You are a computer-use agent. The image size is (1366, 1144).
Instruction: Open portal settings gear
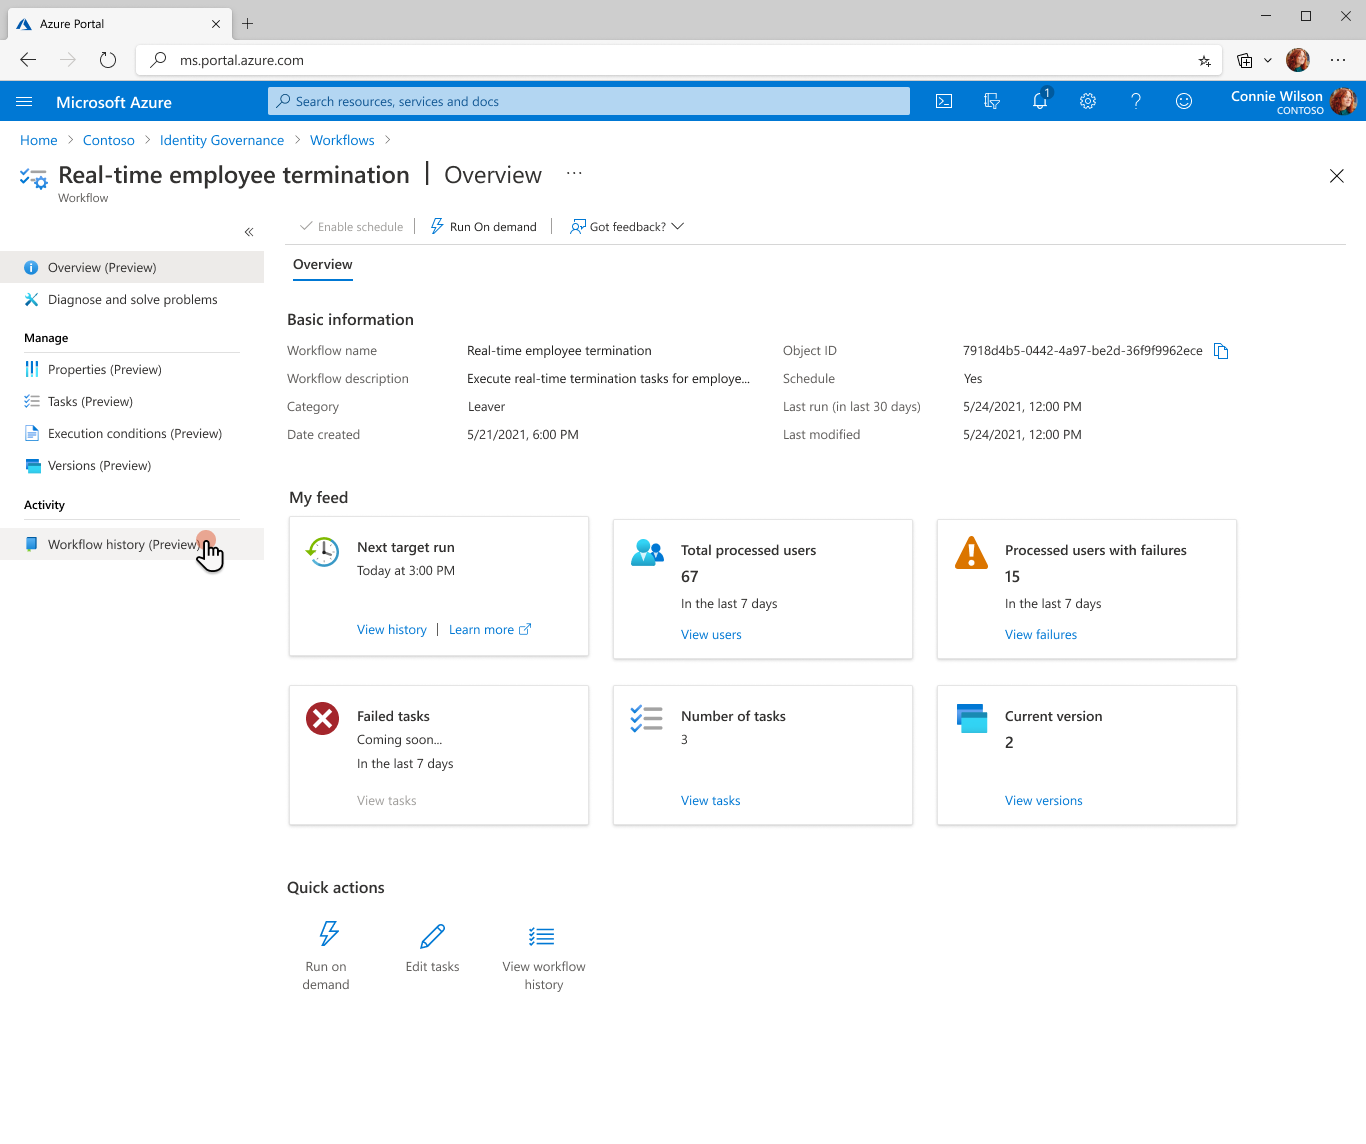coord(1088,101)
